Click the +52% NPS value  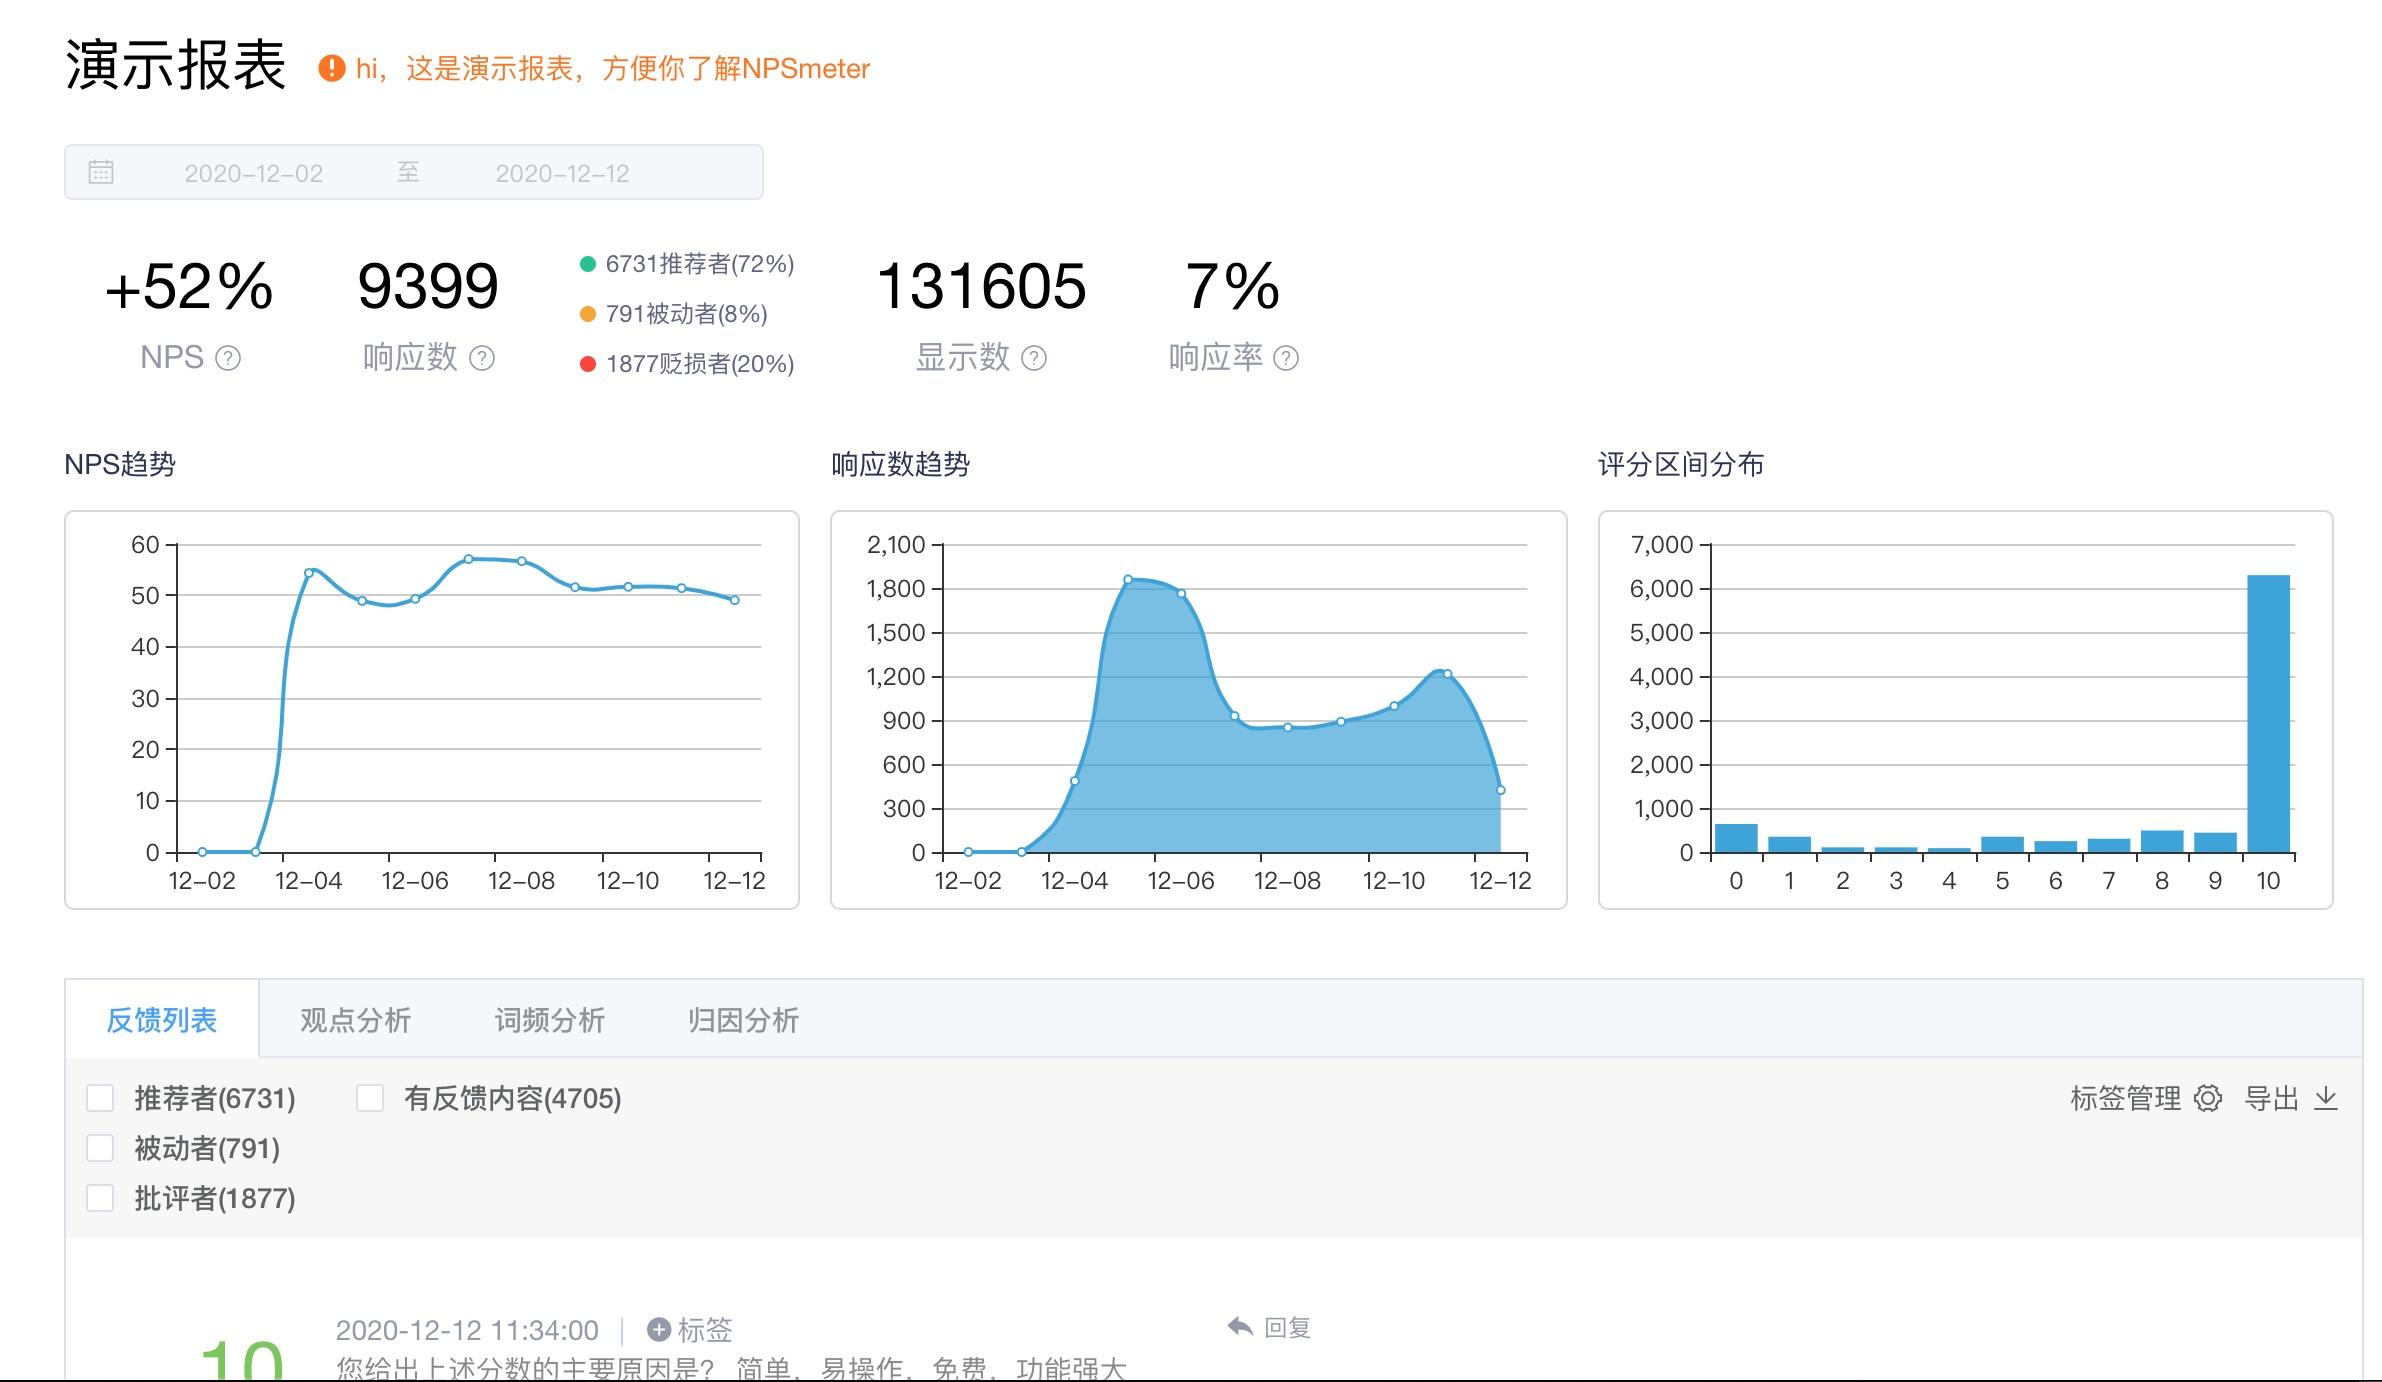(x=189, y=287)
